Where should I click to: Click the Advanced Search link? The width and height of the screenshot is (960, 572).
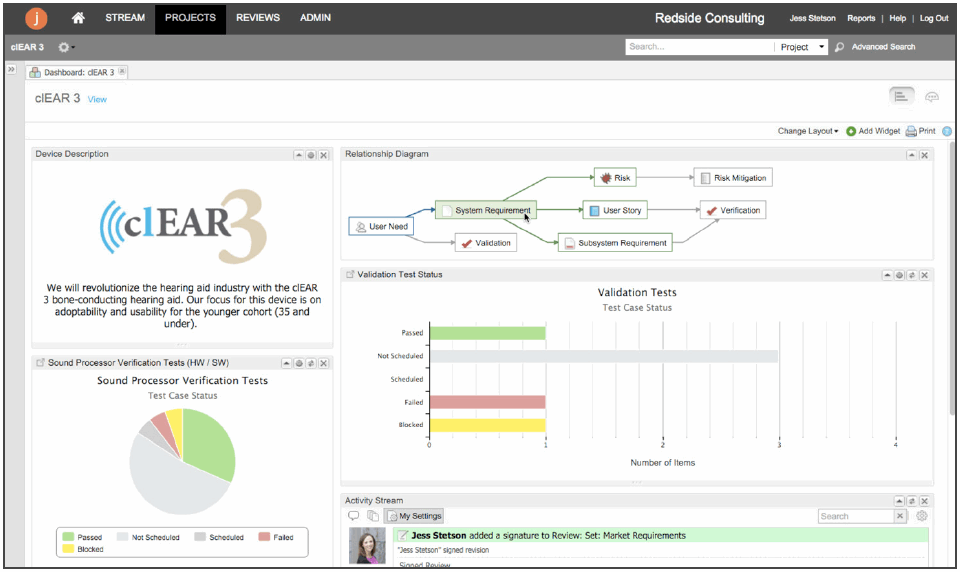[x=883, y=47]
